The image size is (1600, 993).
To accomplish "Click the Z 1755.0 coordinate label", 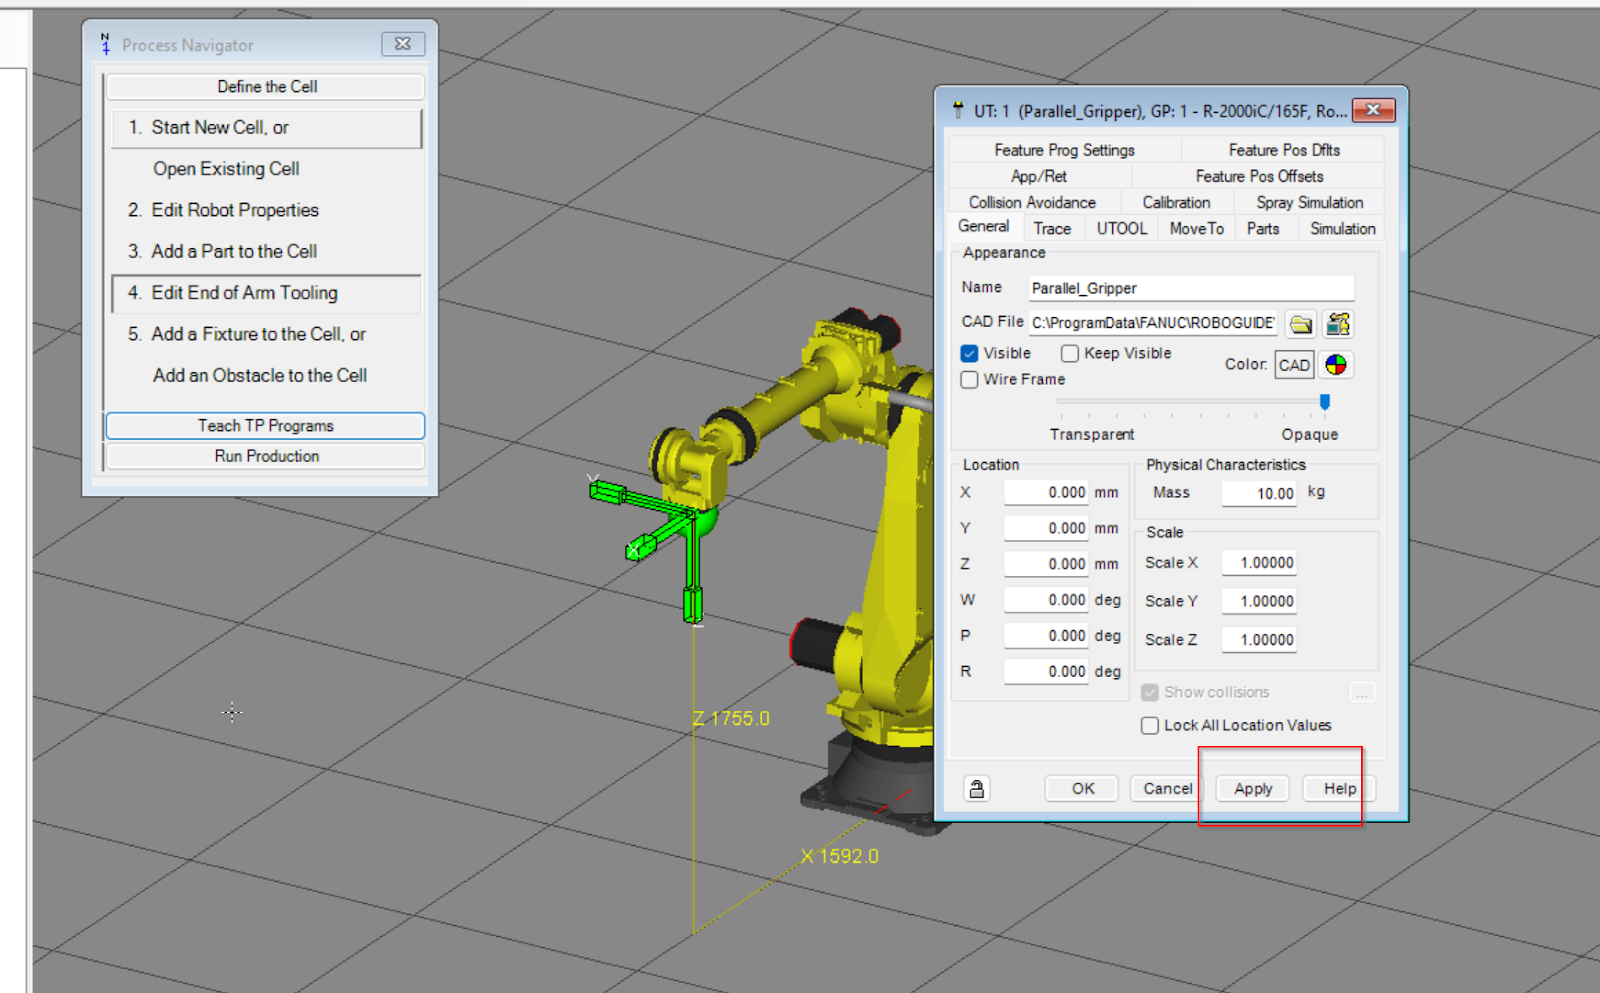I will click(731, 718).
